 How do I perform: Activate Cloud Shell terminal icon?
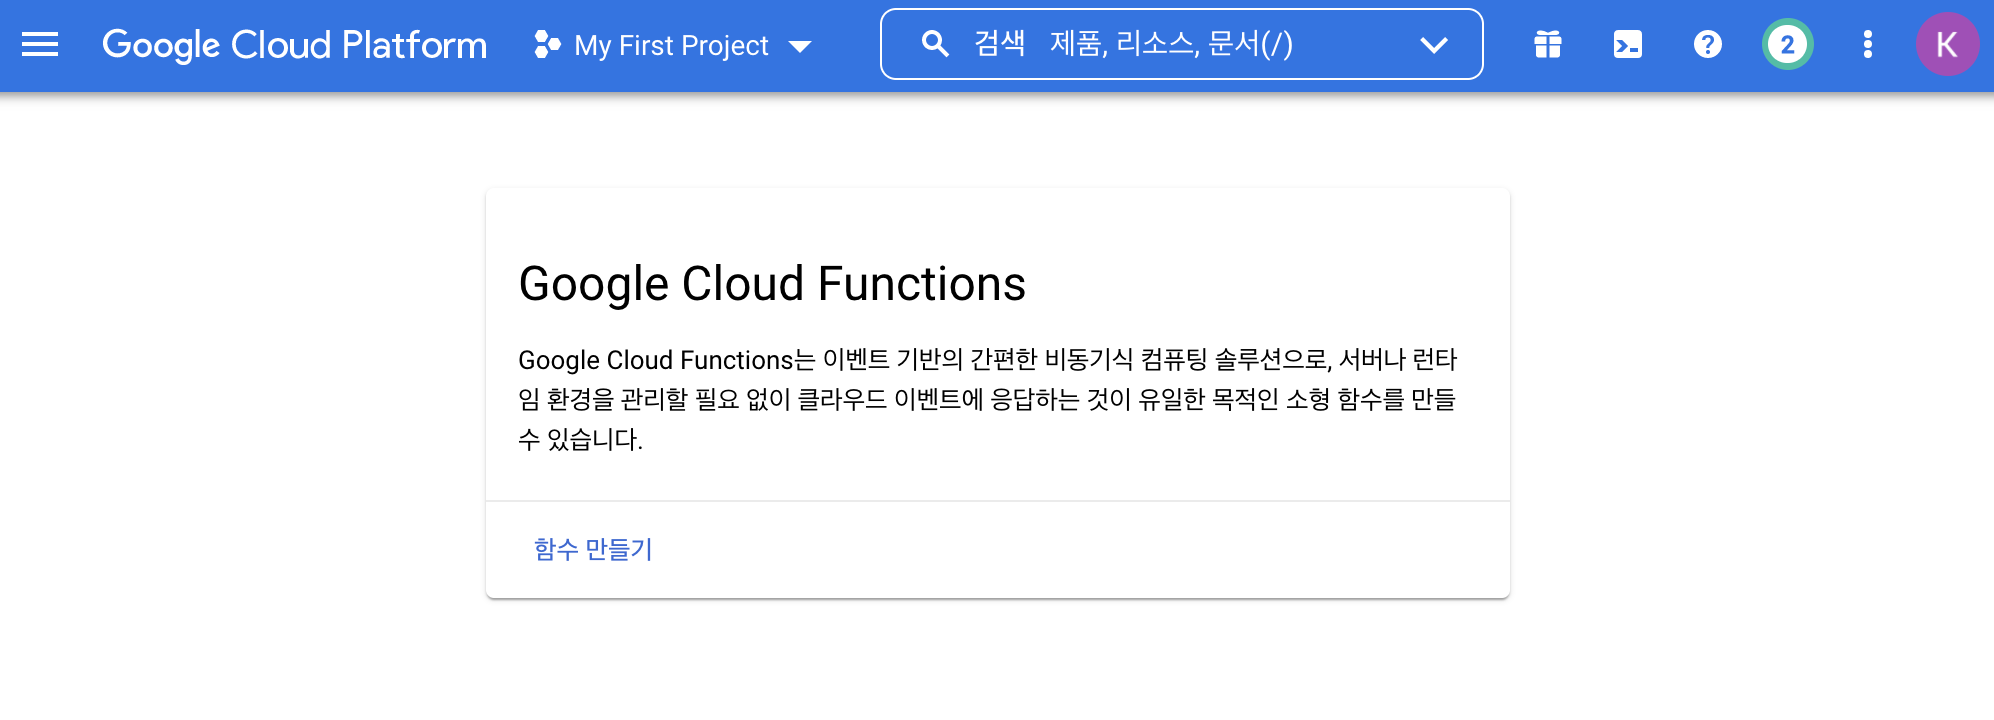(1628, 45)
